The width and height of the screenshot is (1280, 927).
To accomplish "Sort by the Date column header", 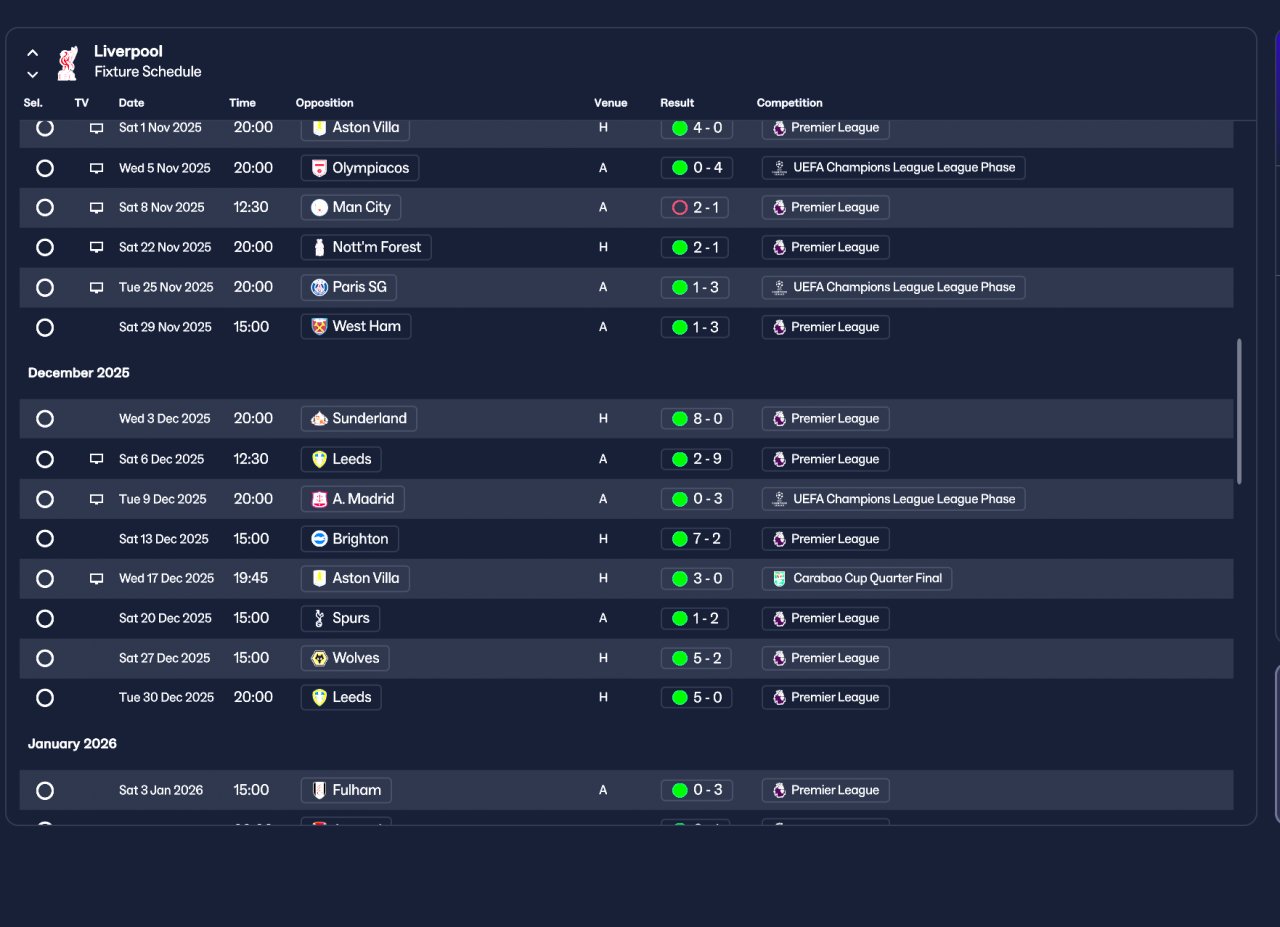I will point(131,103).
